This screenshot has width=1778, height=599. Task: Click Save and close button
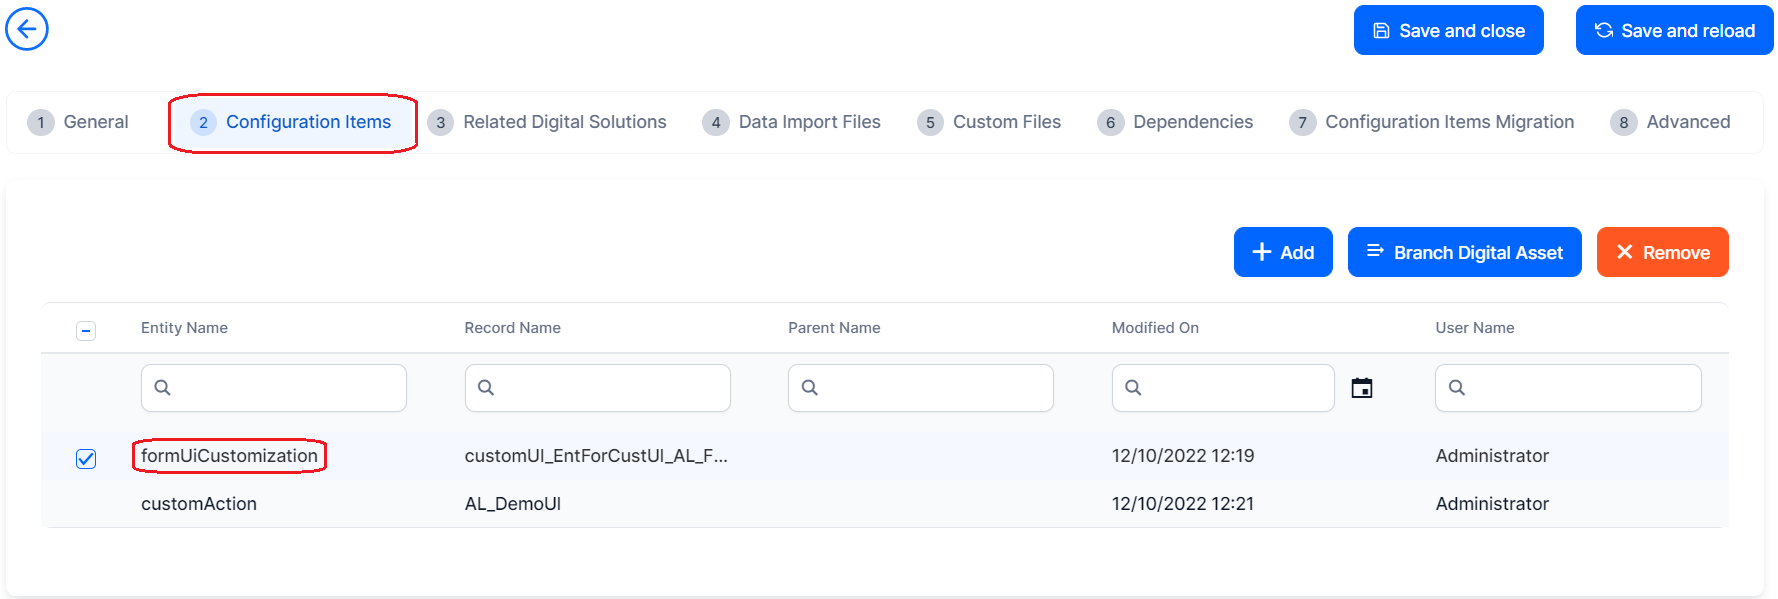click(1448, 31)
